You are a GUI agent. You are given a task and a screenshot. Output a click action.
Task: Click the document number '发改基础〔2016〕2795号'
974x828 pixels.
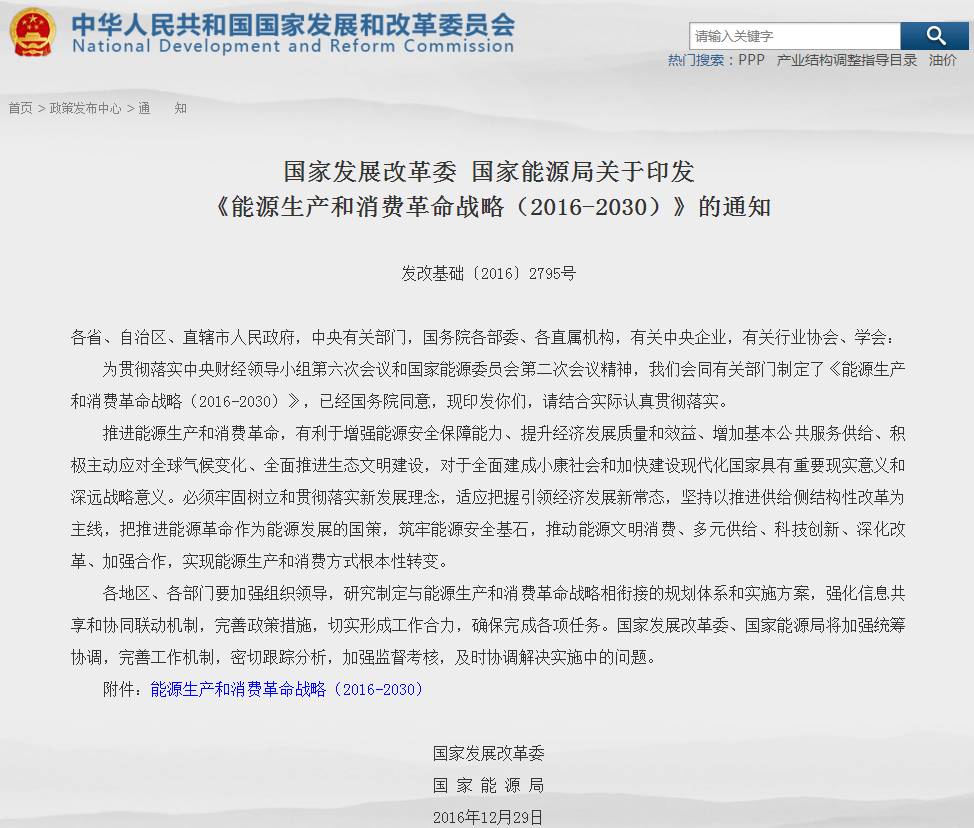point(487,272)
